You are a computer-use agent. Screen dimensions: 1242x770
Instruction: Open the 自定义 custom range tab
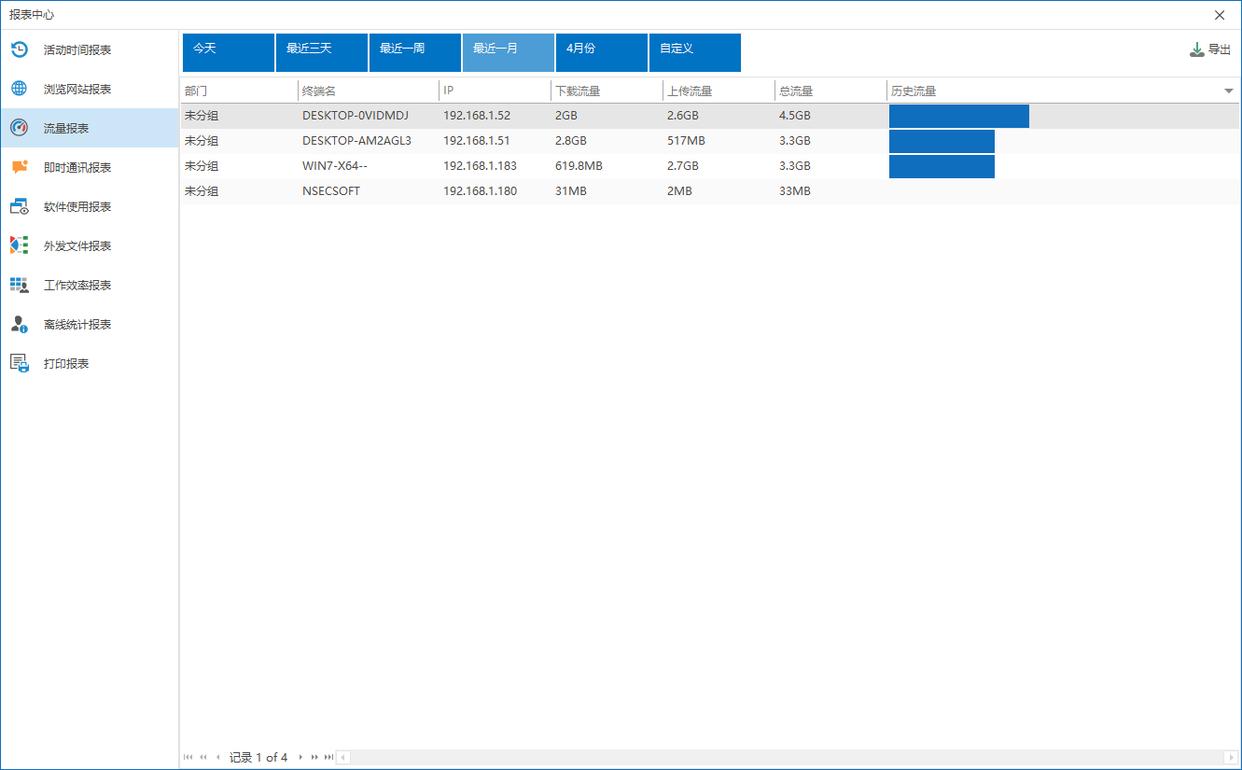tap(694, 52)
